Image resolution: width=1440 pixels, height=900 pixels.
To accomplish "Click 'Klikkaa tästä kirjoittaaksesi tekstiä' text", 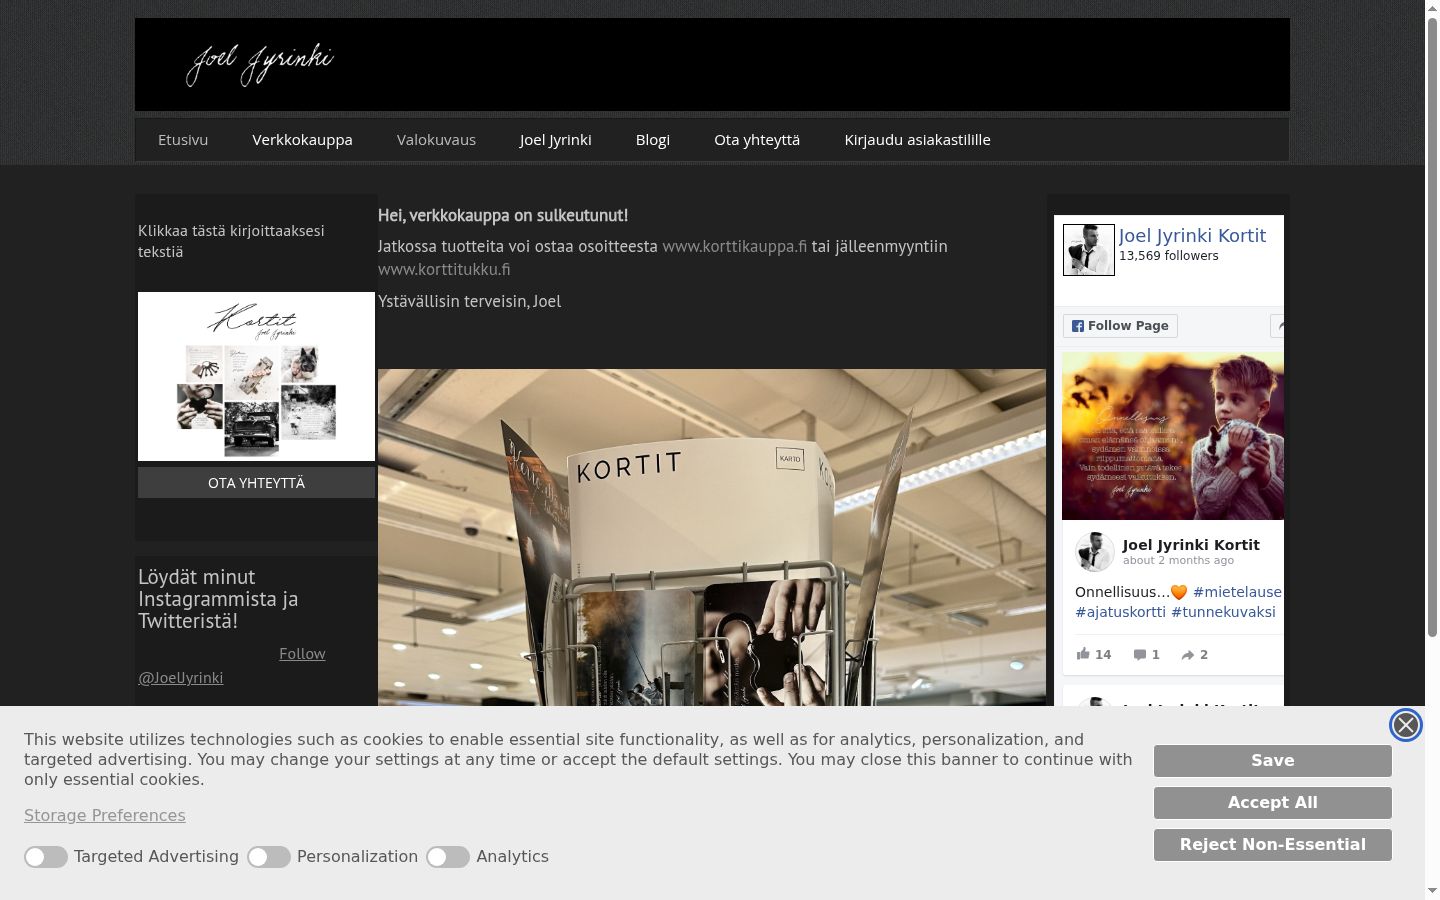I will click(231, 241).
